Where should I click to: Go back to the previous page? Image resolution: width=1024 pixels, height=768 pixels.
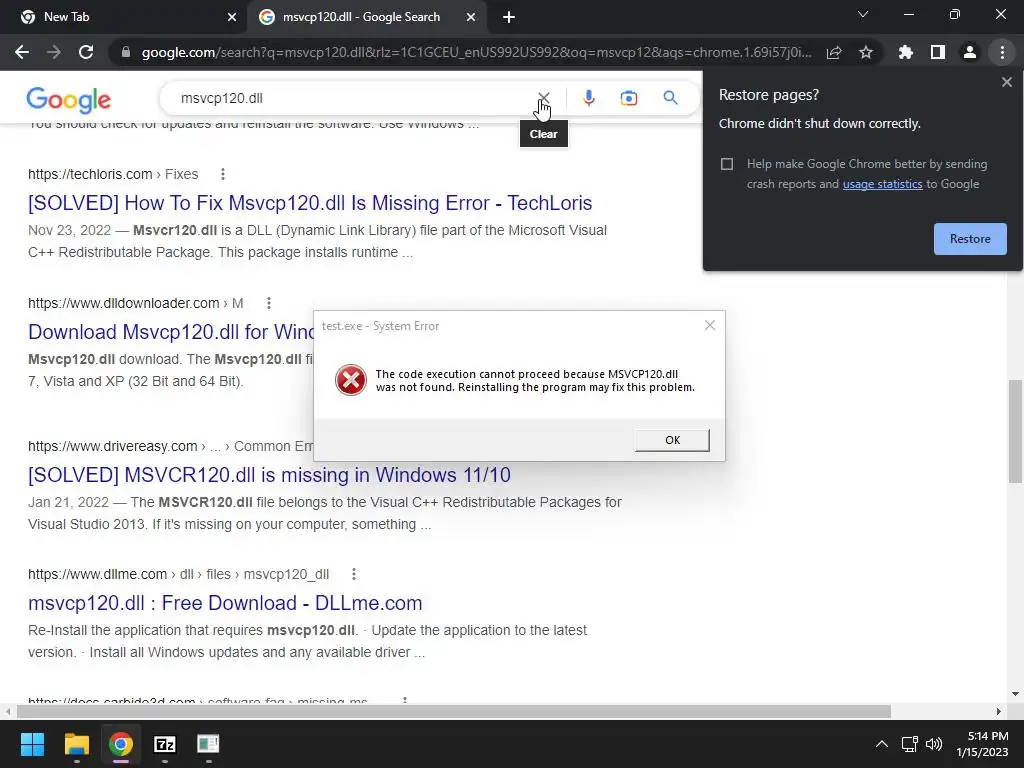tap(22, 52)
